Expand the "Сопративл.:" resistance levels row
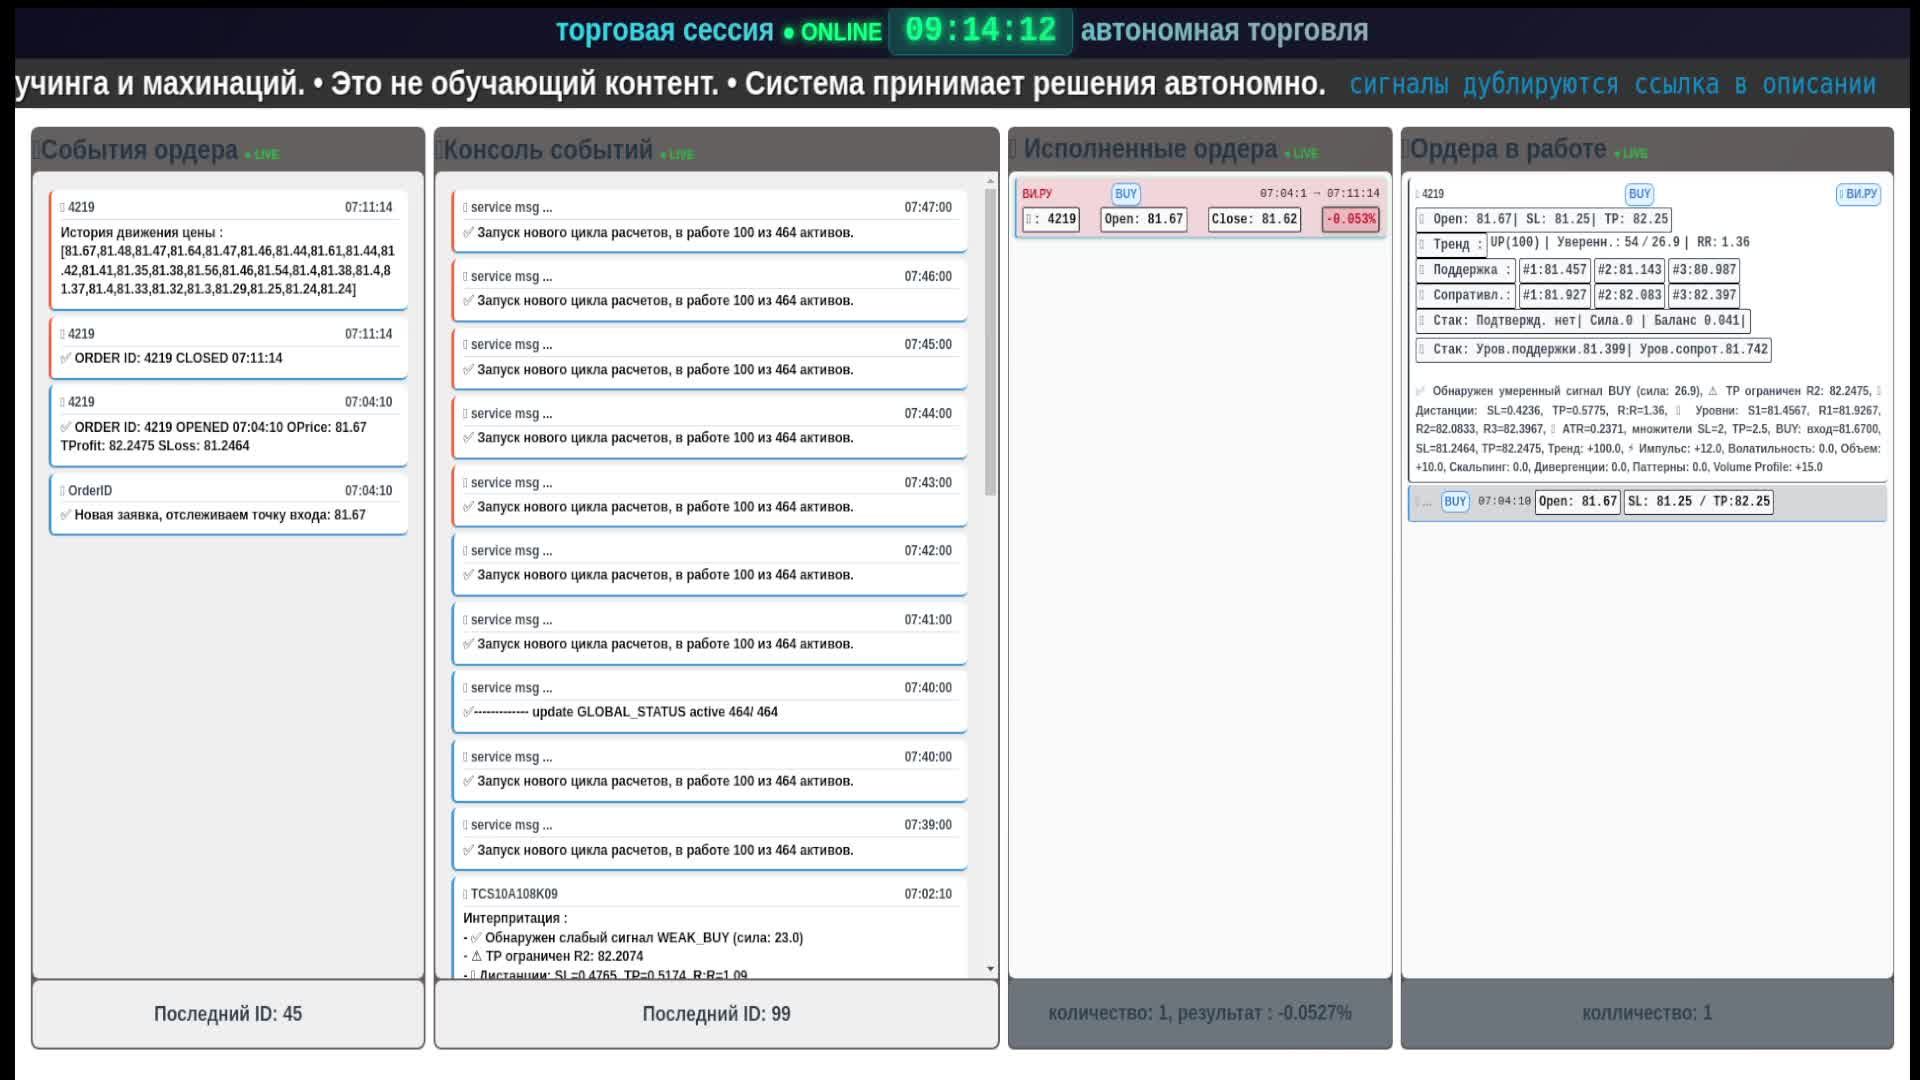 1466,295
